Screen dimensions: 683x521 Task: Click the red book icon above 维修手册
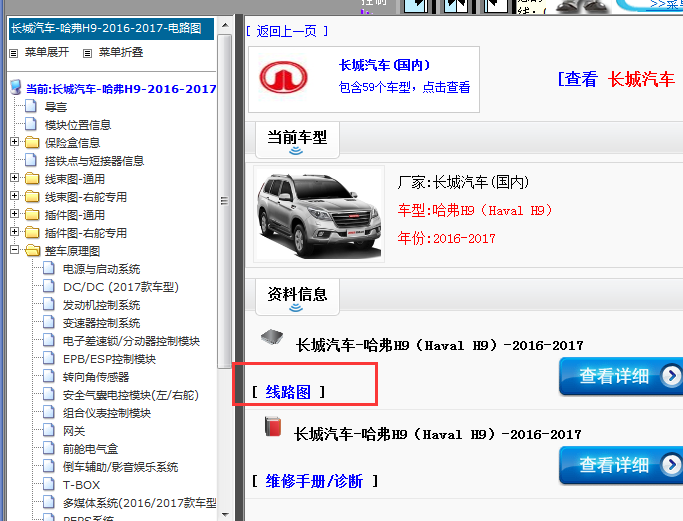pos(273,426)
